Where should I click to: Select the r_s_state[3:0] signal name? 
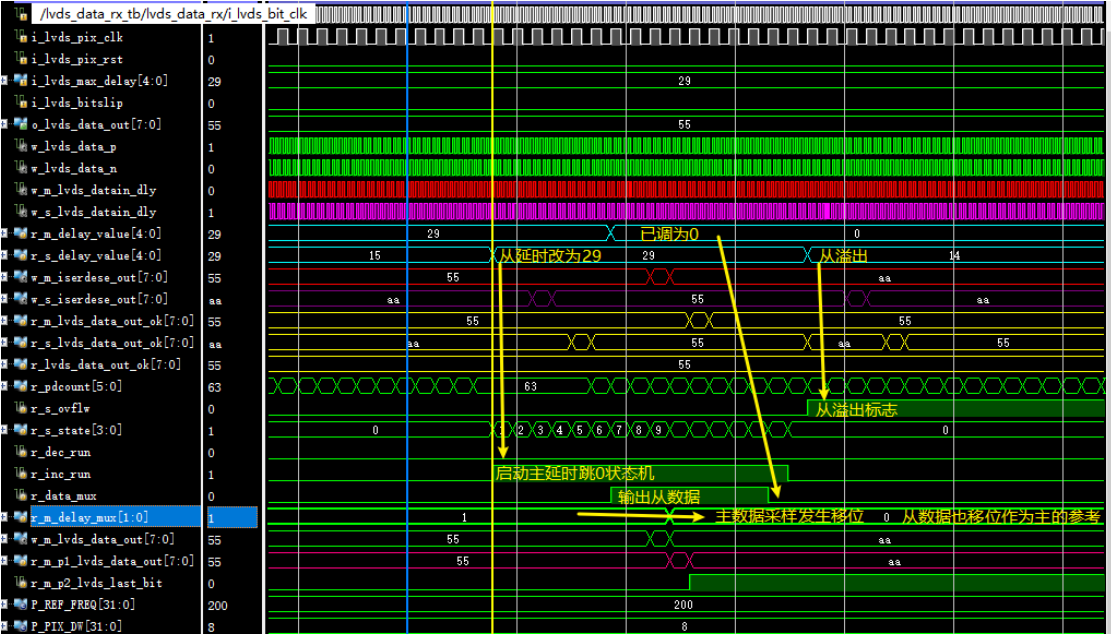point(77,431)
